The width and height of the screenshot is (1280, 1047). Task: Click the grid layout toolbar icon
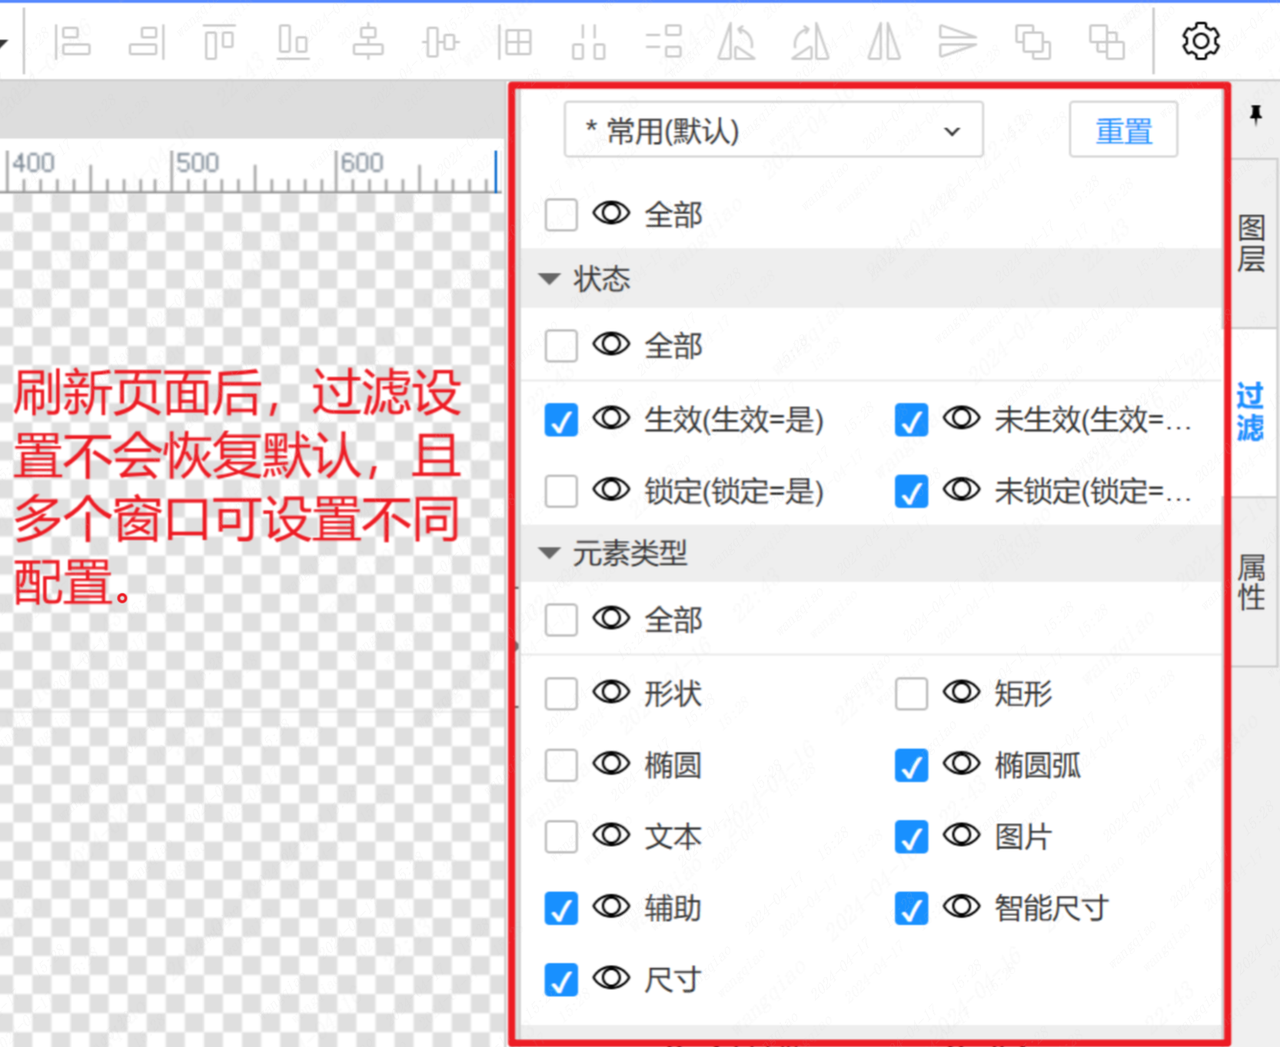point(515,42)
